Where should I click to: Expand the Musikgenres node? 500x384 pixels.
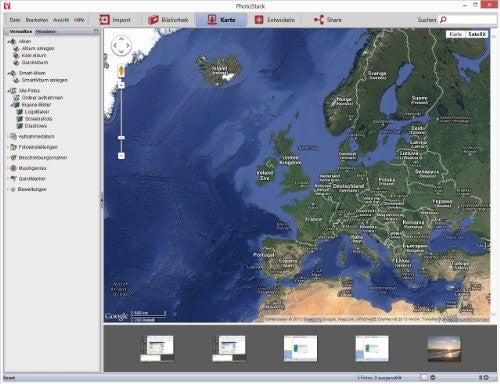[8, 168]
